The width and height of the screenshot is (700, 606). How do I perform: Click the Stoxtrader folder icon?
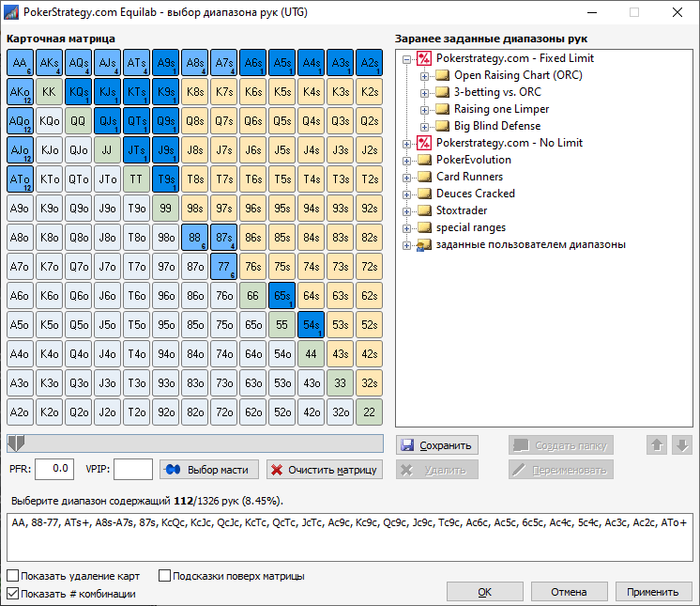[x=424, y=211]
